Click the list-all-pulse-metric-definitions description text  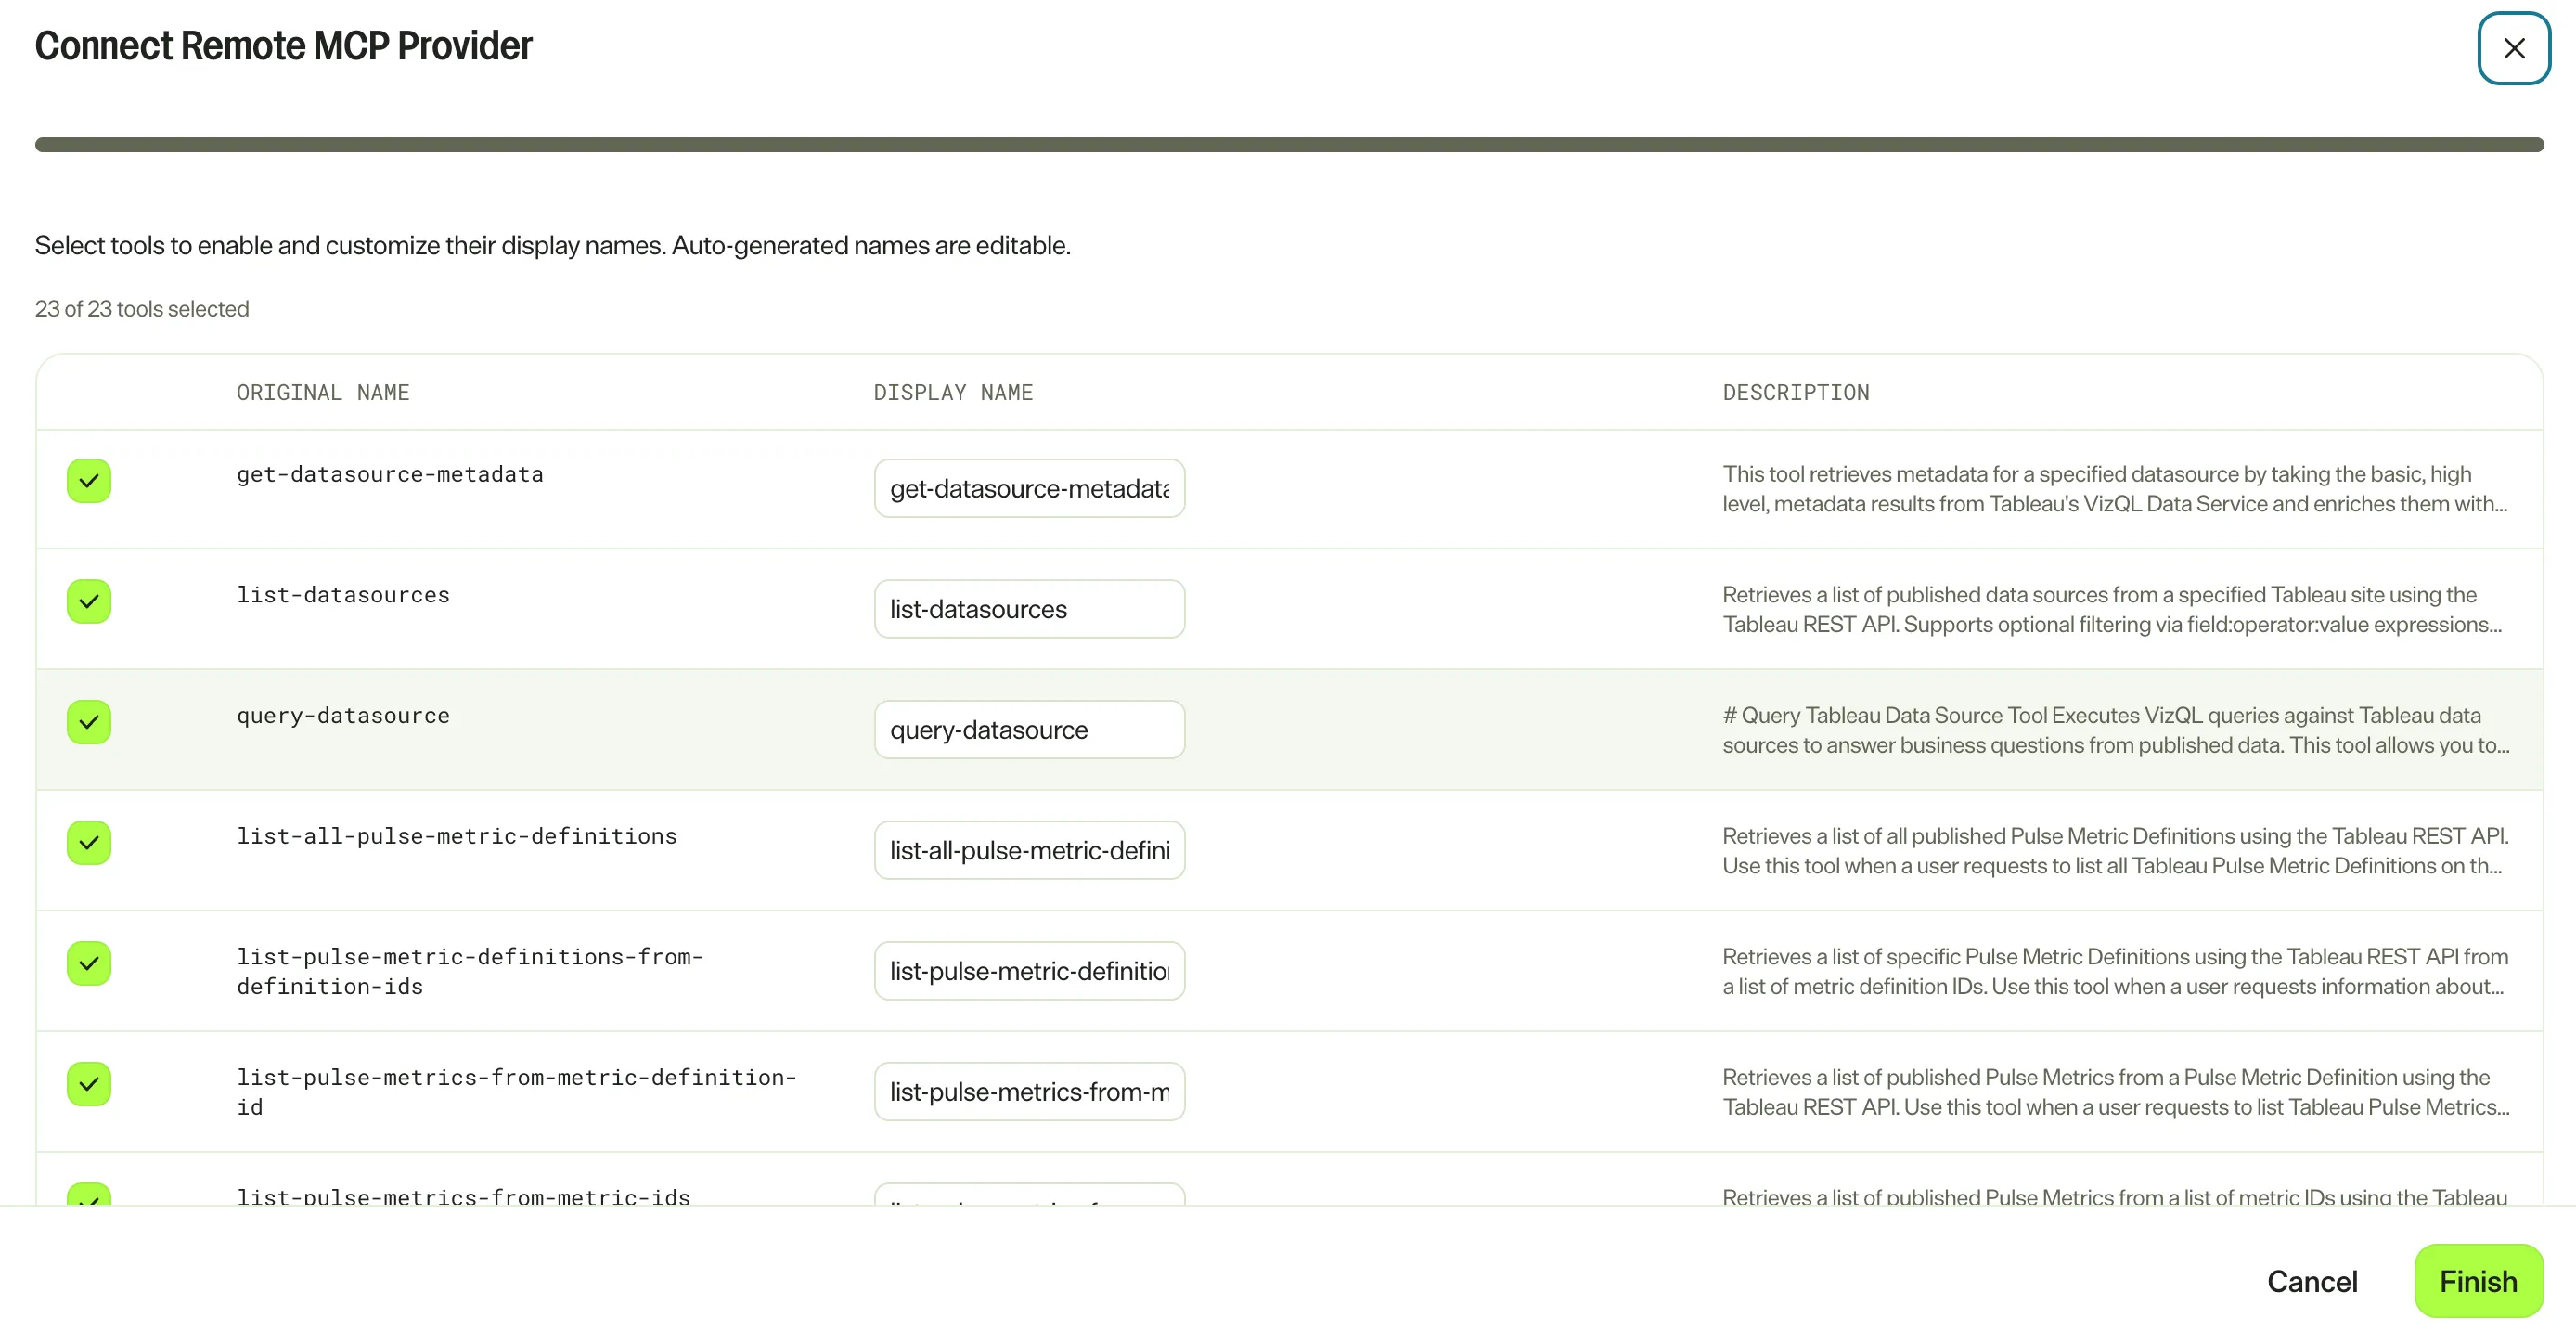[2115, 851]
